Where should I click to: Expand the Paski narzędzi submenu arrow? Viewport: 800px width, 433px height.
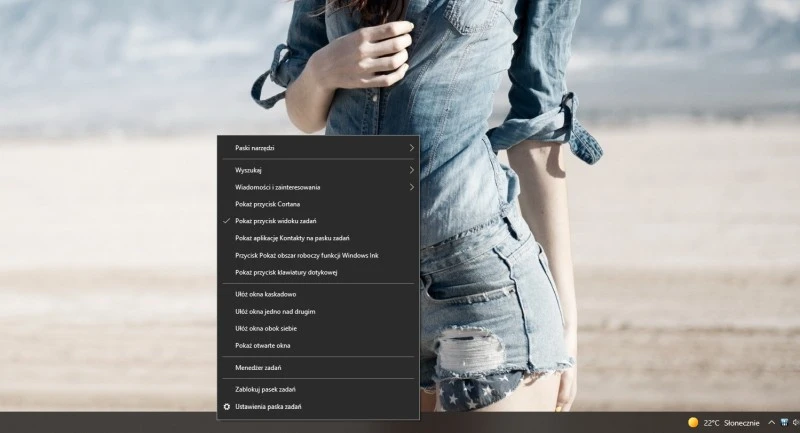(411, 148)
